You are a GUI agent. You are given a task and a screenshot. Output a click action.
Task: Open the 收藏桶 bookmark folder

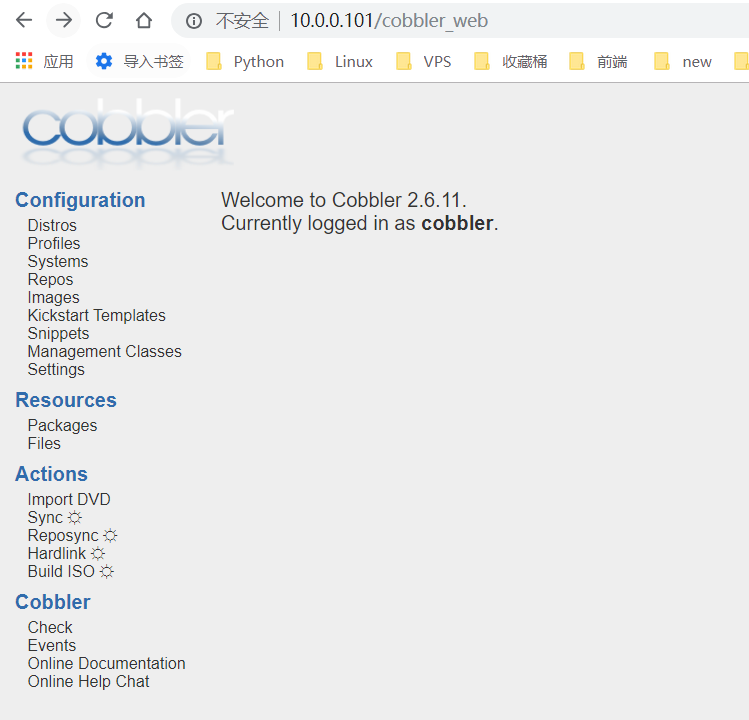(x=511, y=61)
